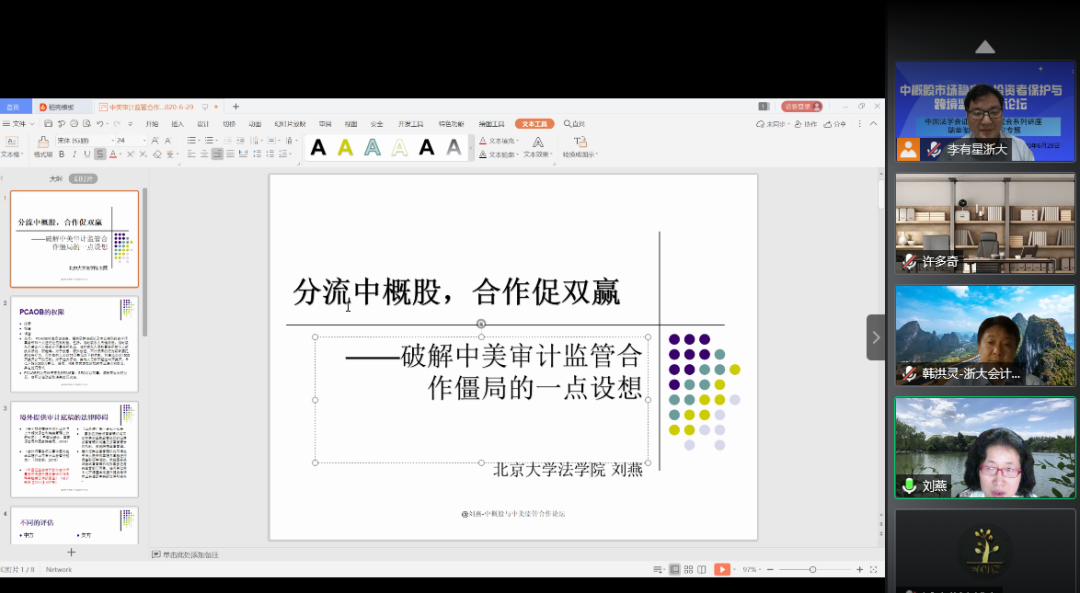
Task: Expand participant panel with right chevron
Action: click(875, 337)
